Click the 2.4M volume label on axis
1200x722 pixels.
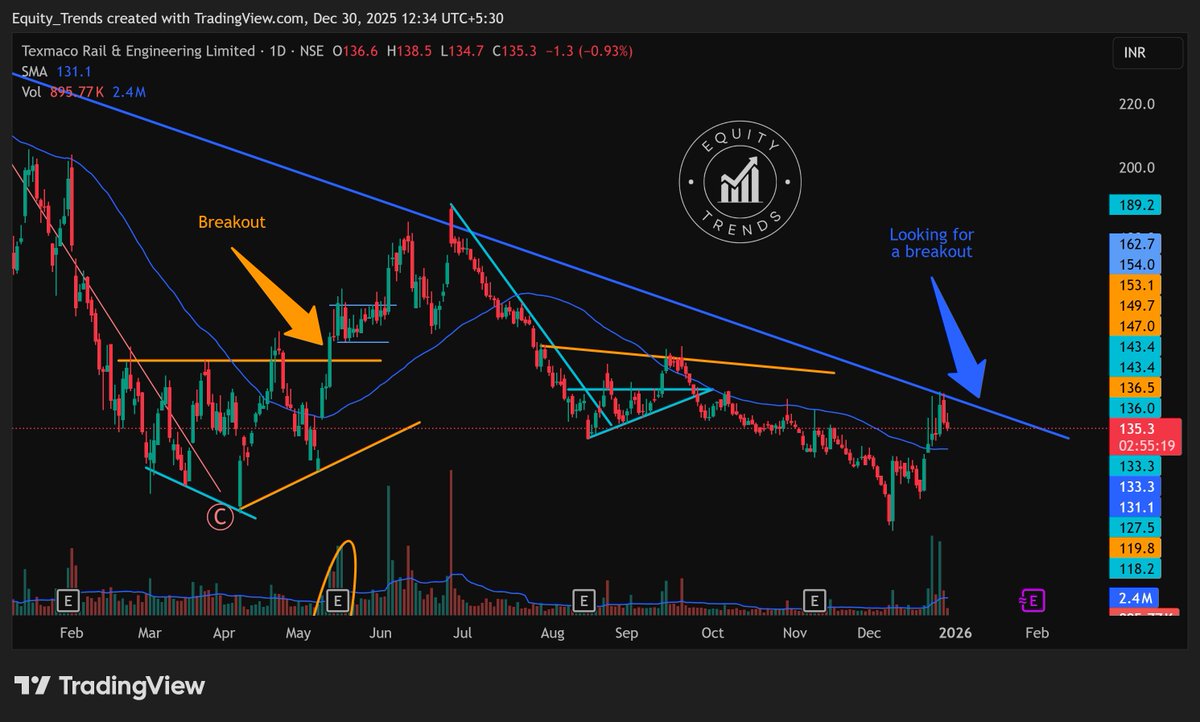1134,599
